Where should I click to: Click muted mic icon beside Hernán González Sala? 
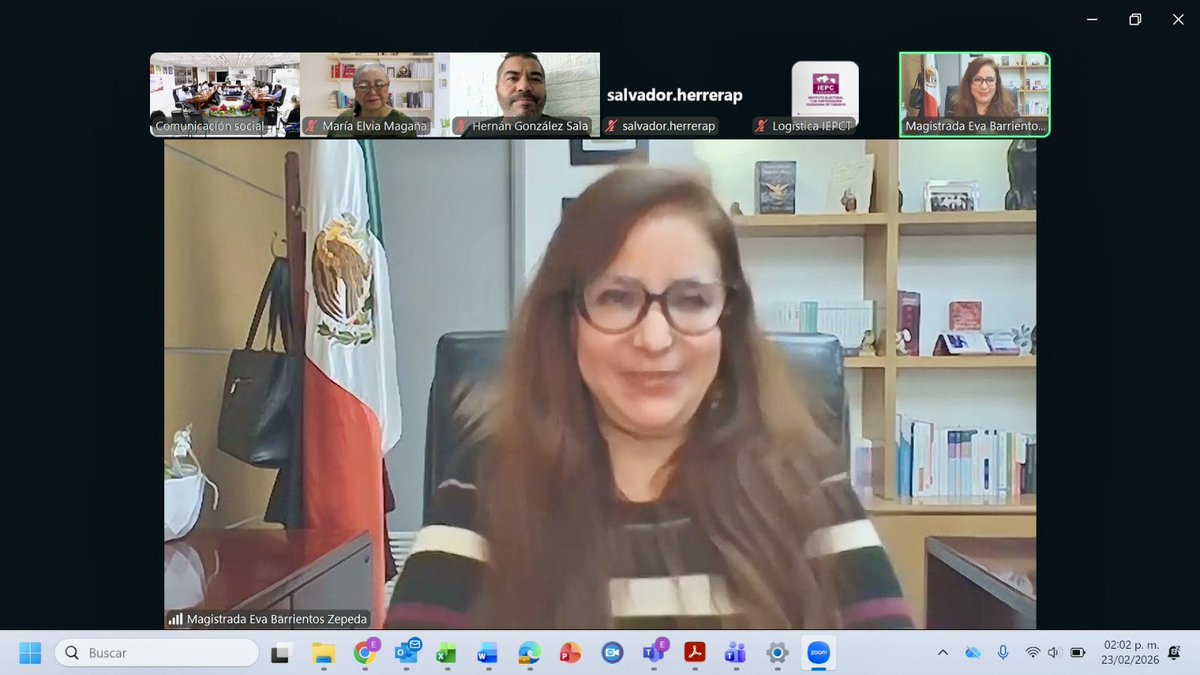pyautogui.click(x=461, y=126)
